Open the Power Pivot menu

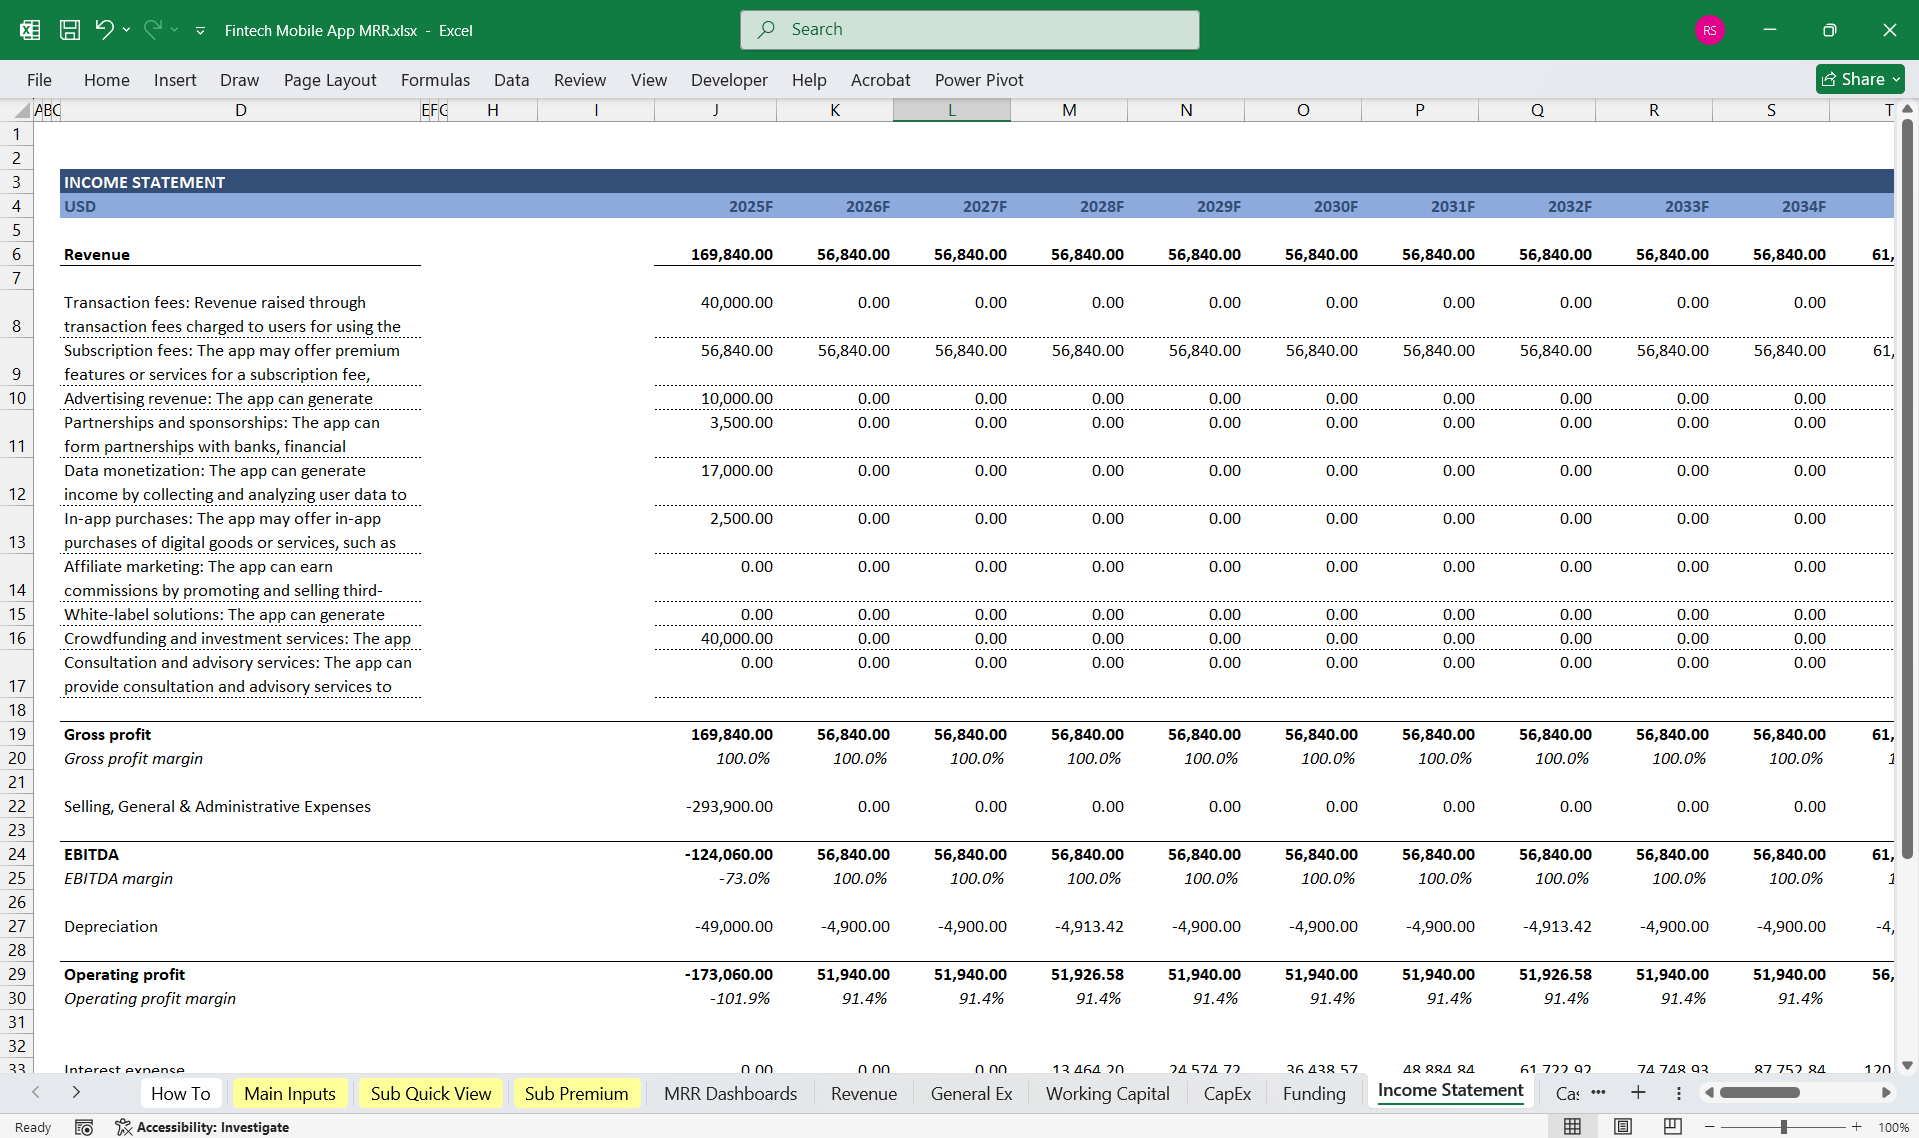pos(978,79)
